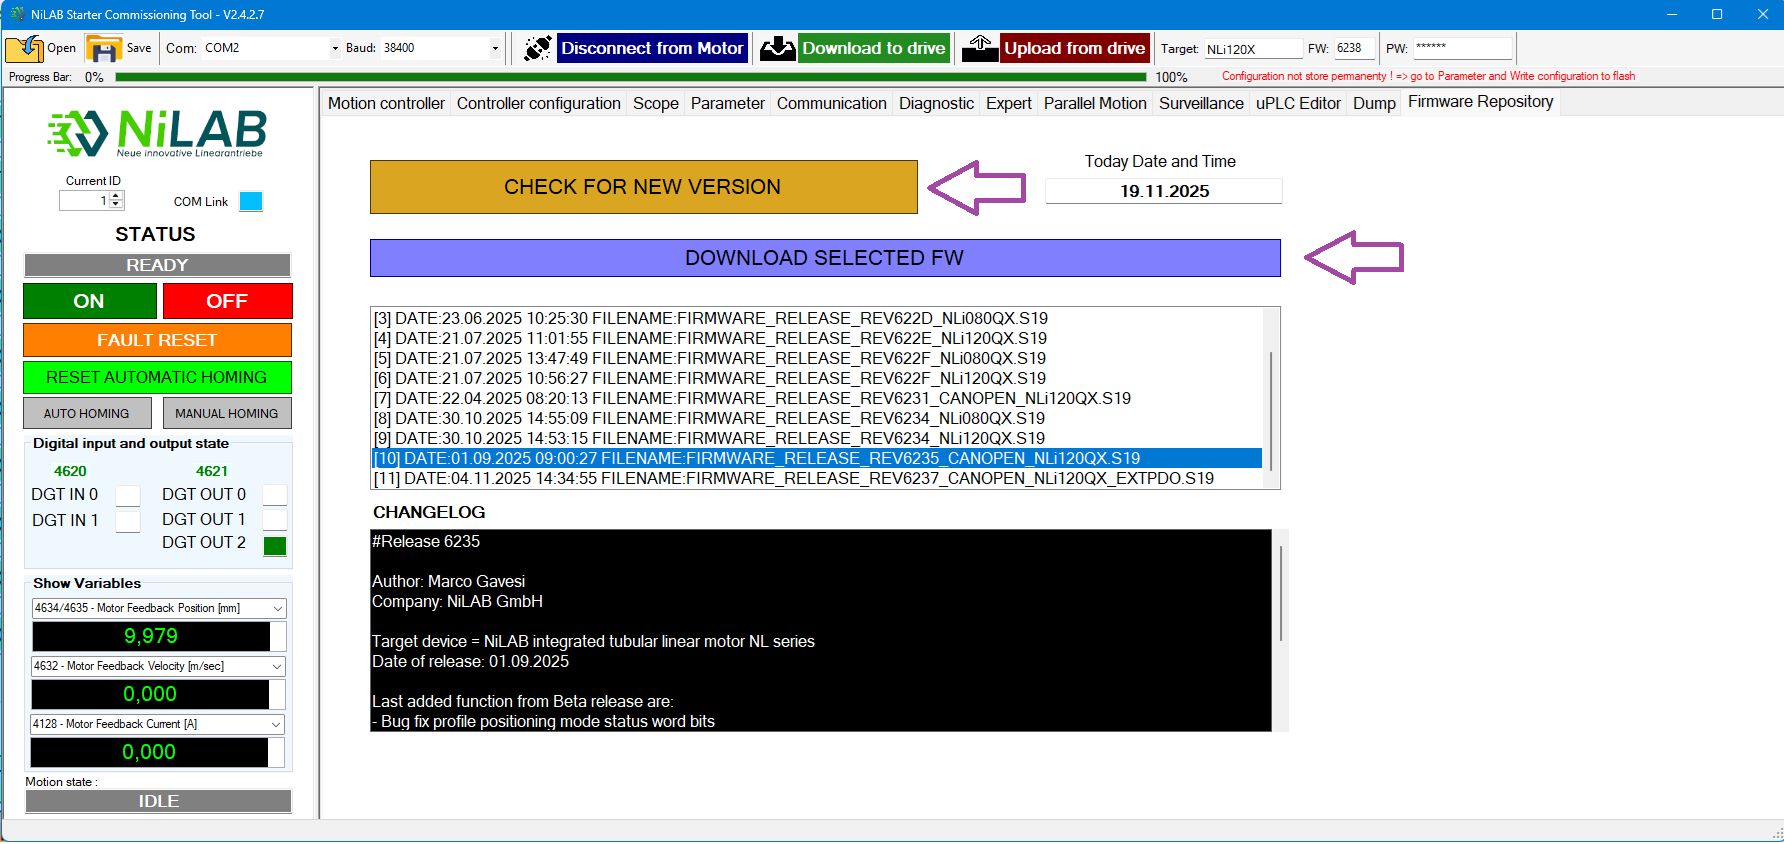This screenshot has width=1784, height=844.
Task: Increment the Current ID spinner
Action: coord(117,196)
